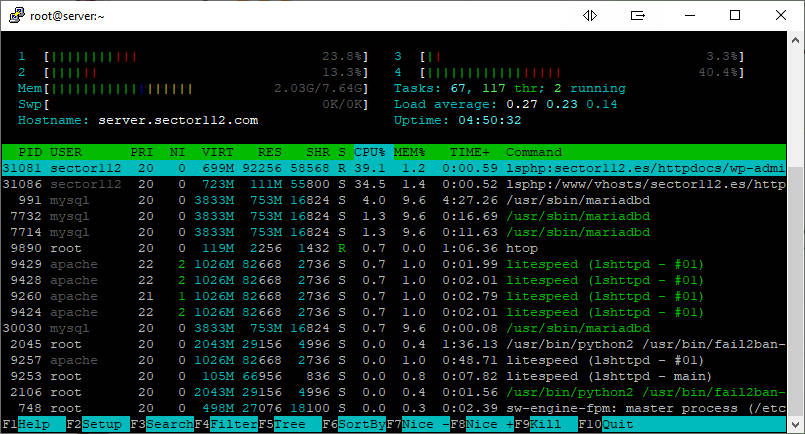Click the Uptime 04:50:32 text

tap(457, 120)
